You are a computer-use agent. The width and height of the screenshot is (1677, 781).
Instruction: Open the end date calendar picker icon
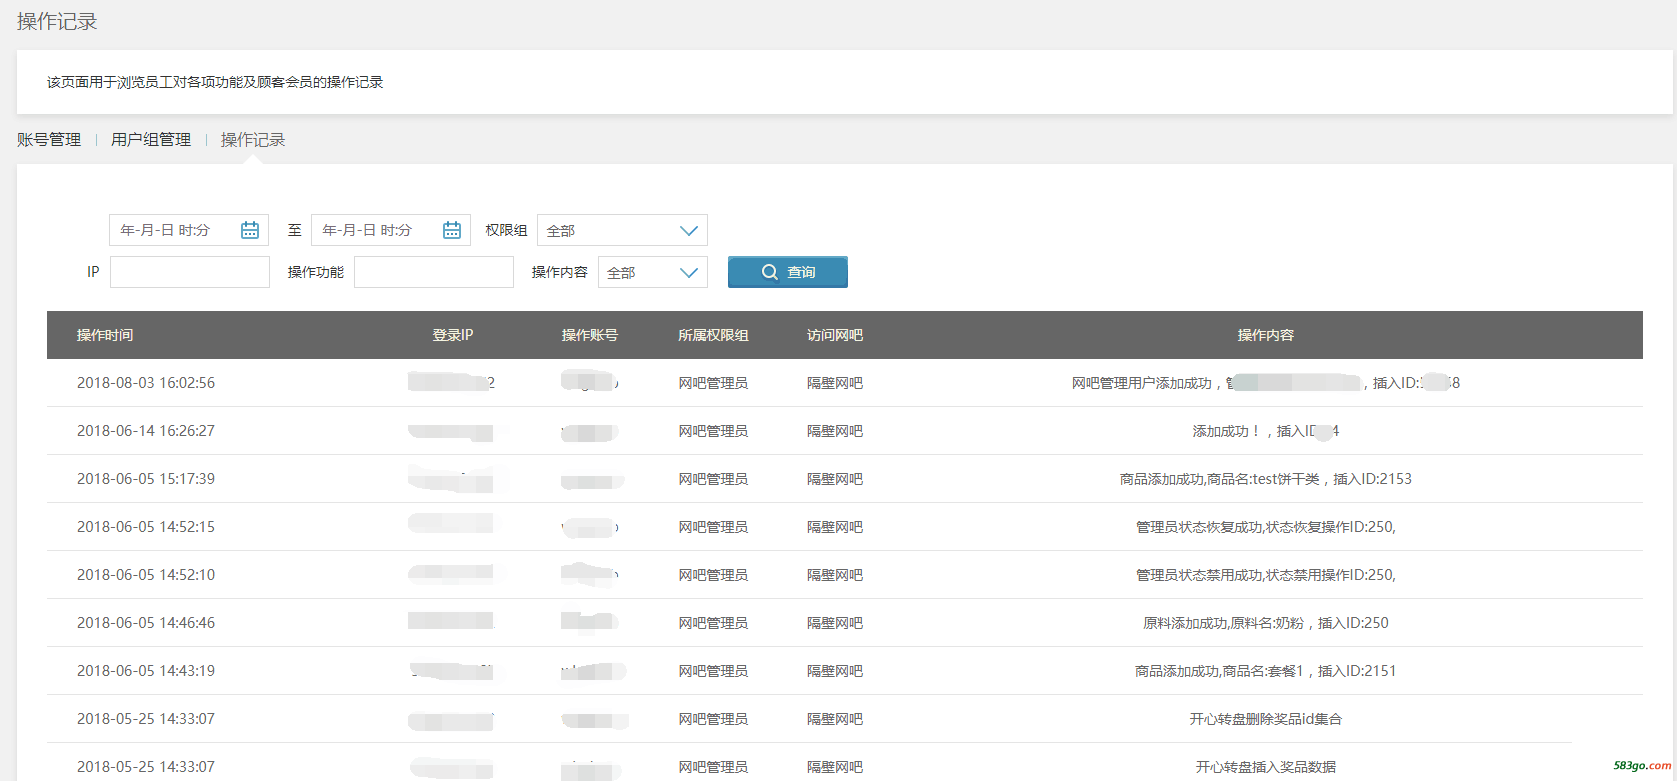pos(452,230)
